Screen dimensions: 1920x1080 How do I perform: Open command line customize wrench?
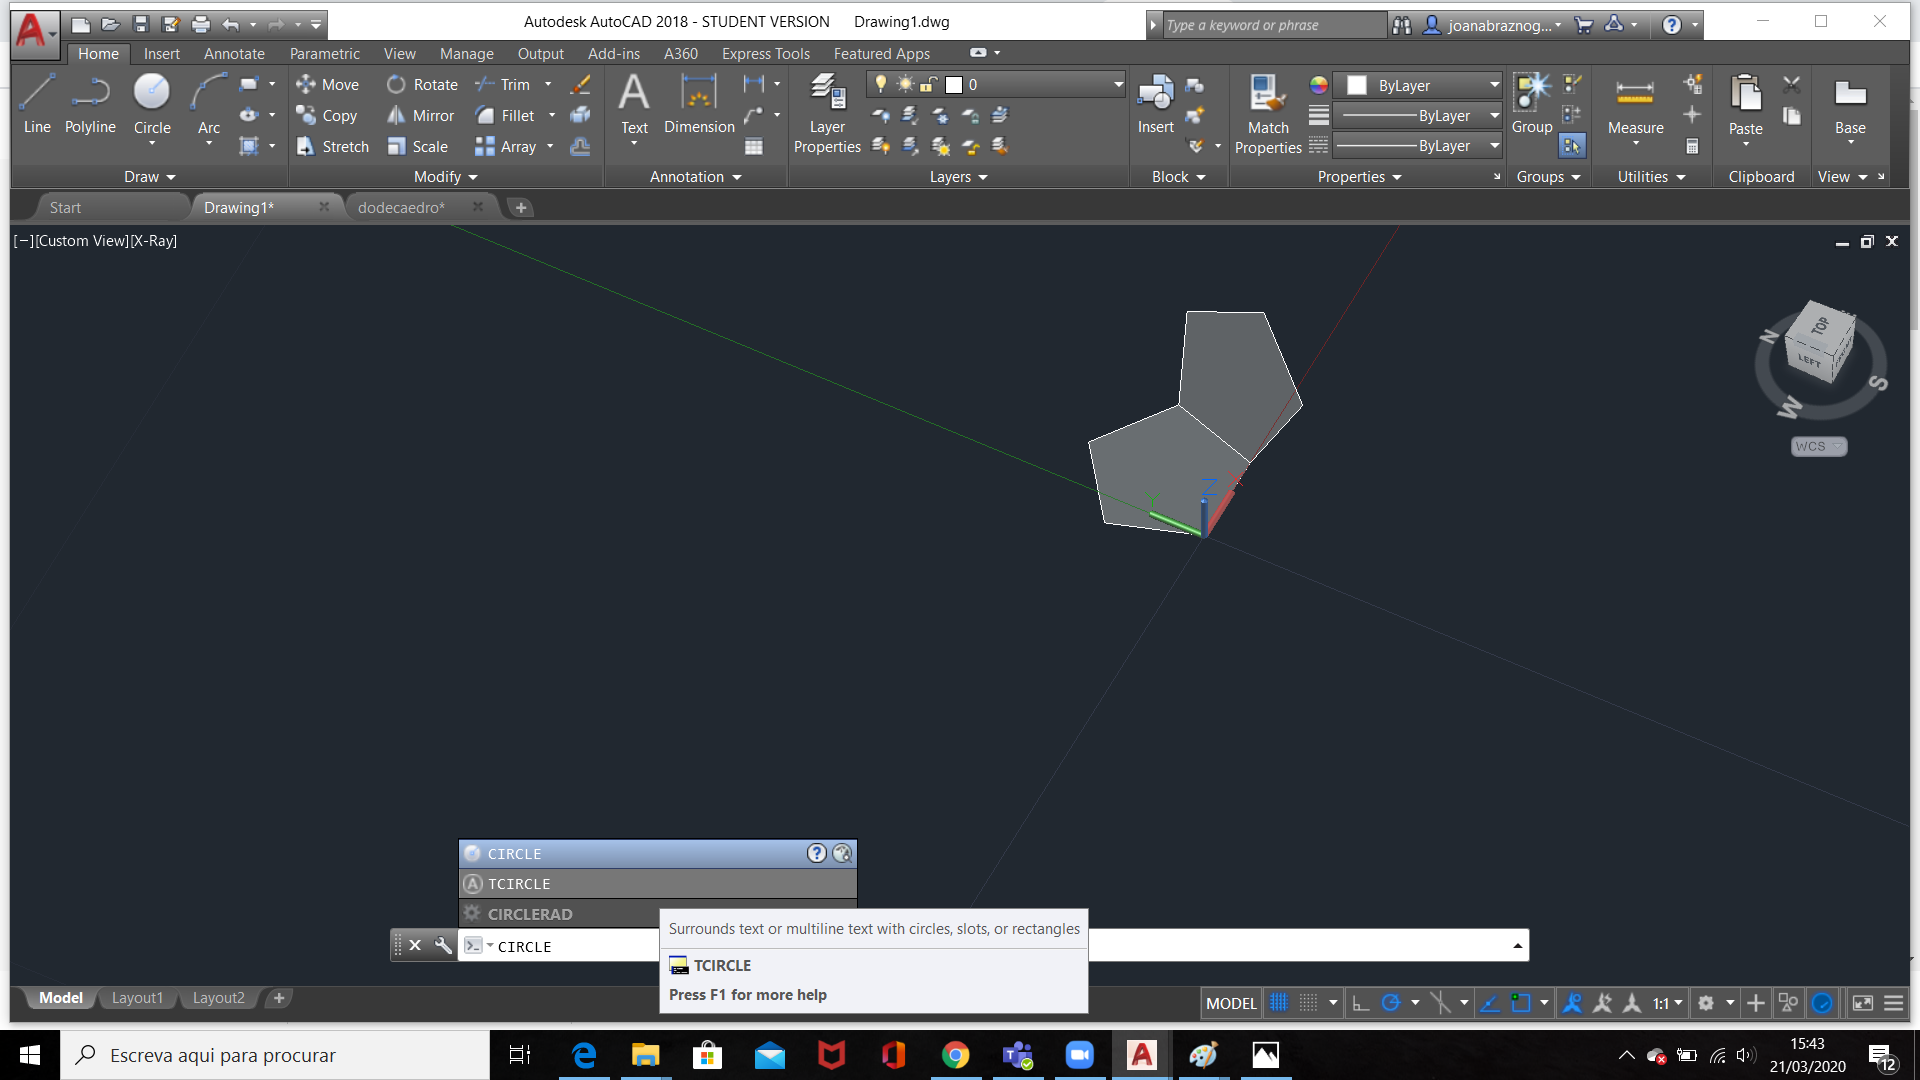click(x=443, y=945)
